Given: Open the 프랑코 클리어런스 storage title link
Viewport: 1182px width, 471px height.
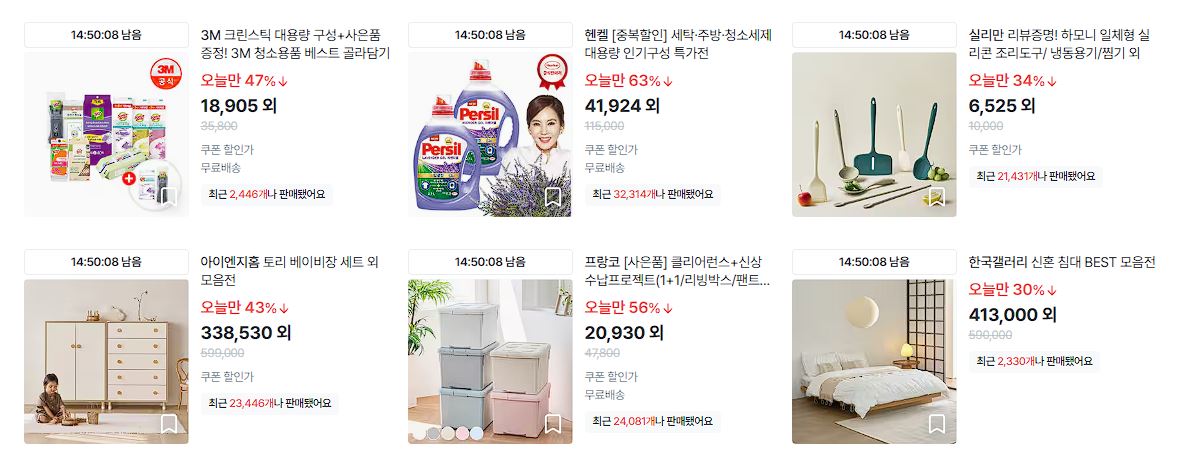Looking at the screenshot, I should point(677,271).
